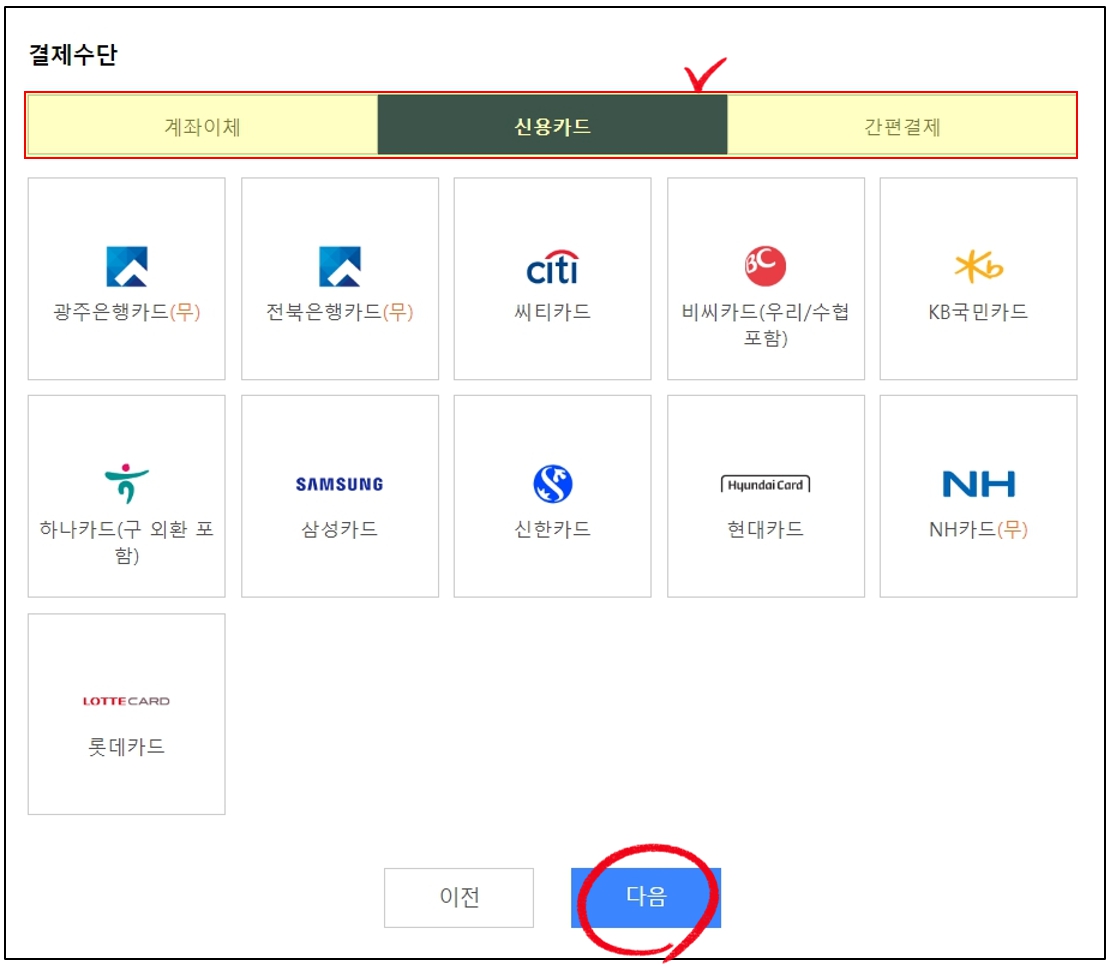Image resolution: width=1110 pixels, height=968 pixels.
Task: Select the SAMSUNG card logo
Action: (340, 484)
